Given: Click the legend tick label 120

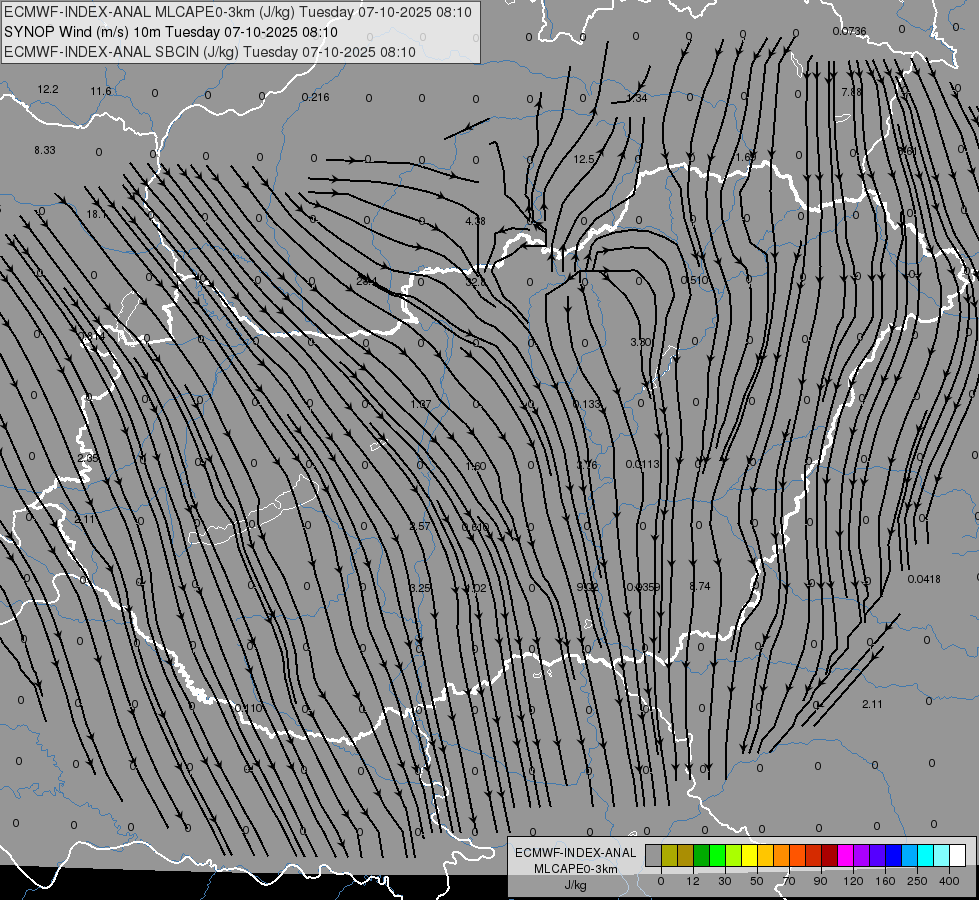Looking at the screenshot, I should pos(853,881).
